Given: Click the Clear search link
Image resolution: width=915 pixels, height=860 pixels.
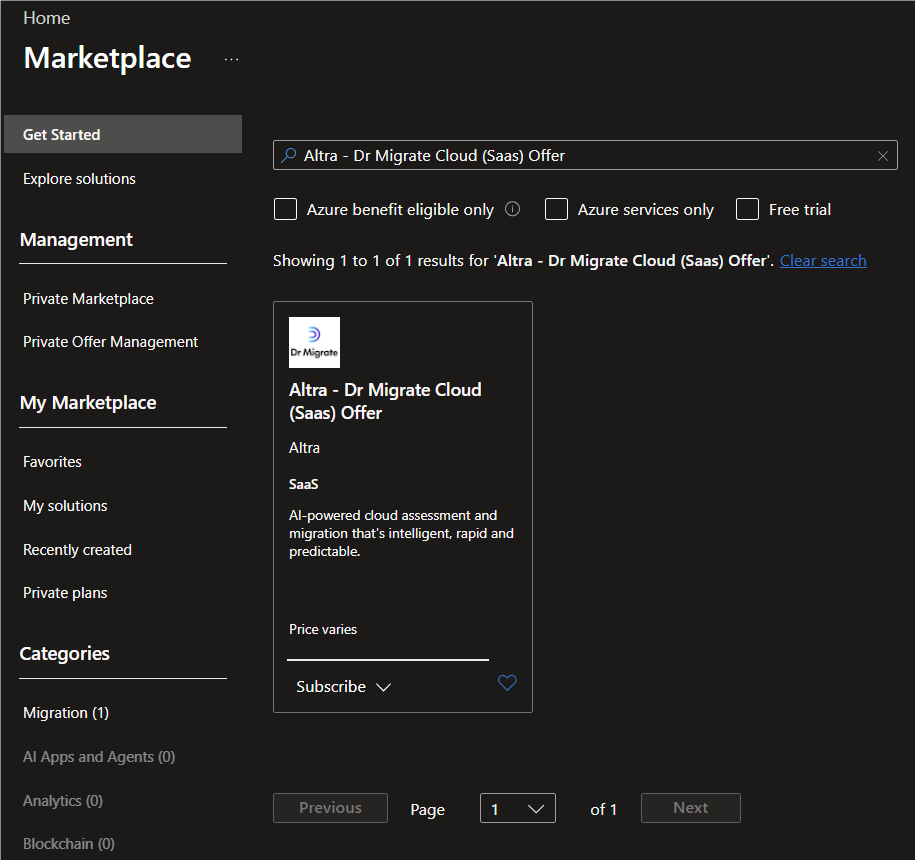Looking at the screenshot, I should click(x=823, y=261).
